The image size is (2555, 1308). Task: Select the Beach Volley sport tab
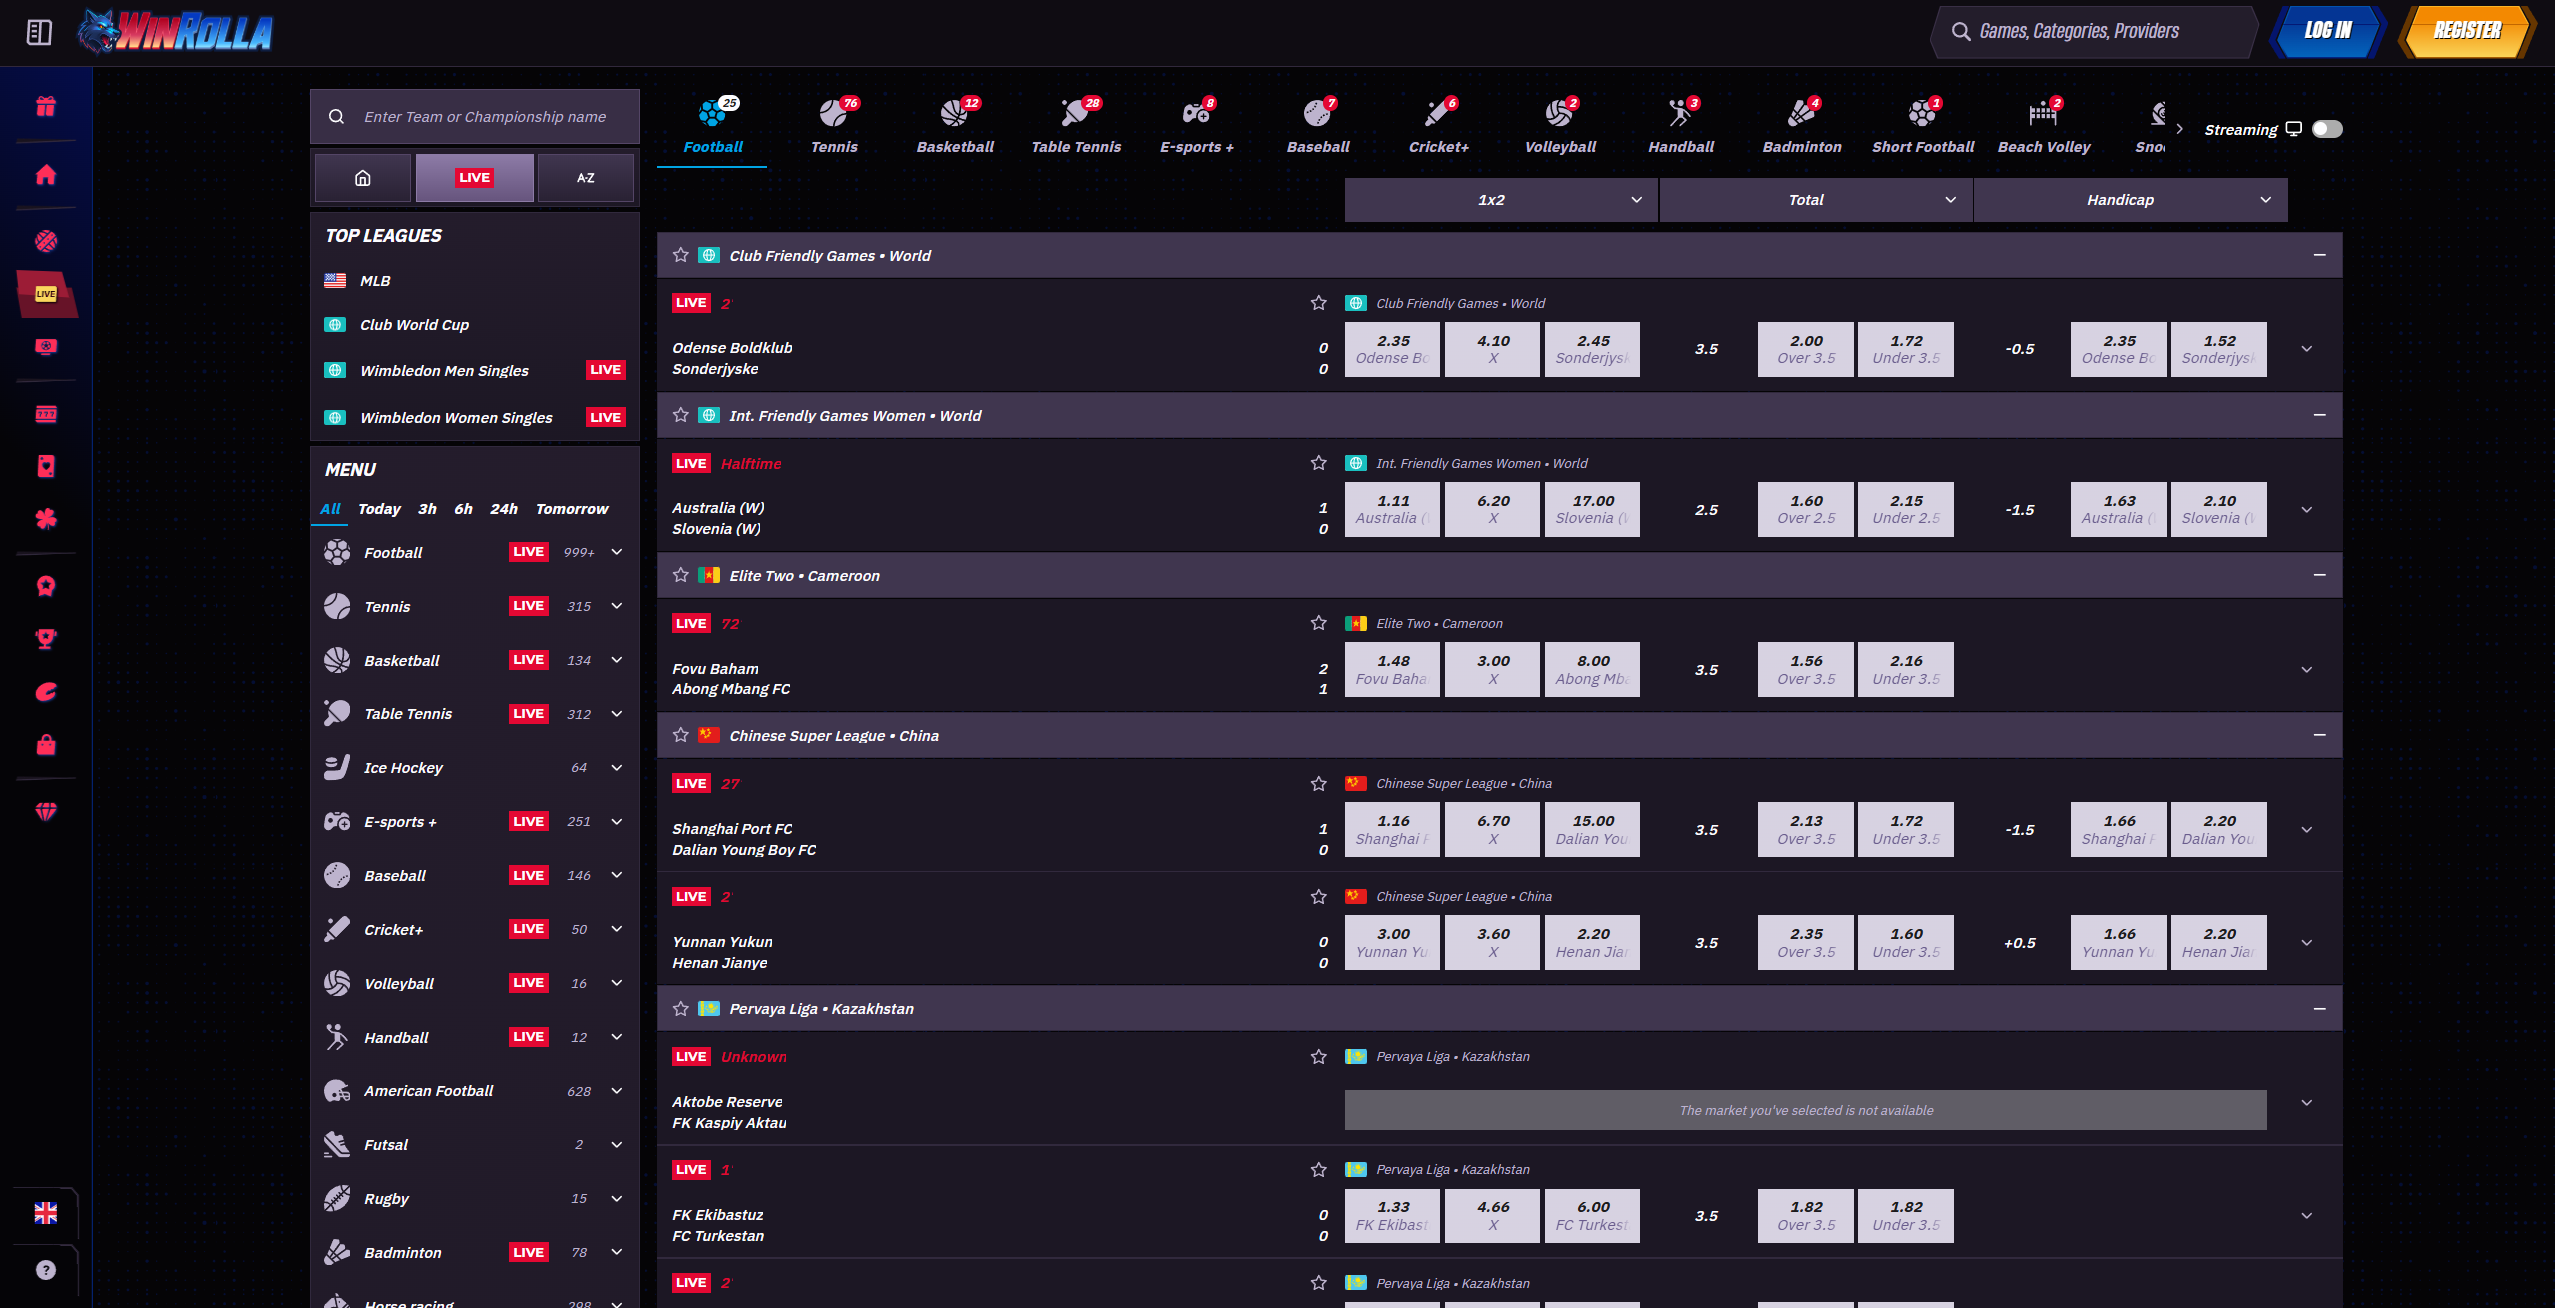tap(2044, 128)
